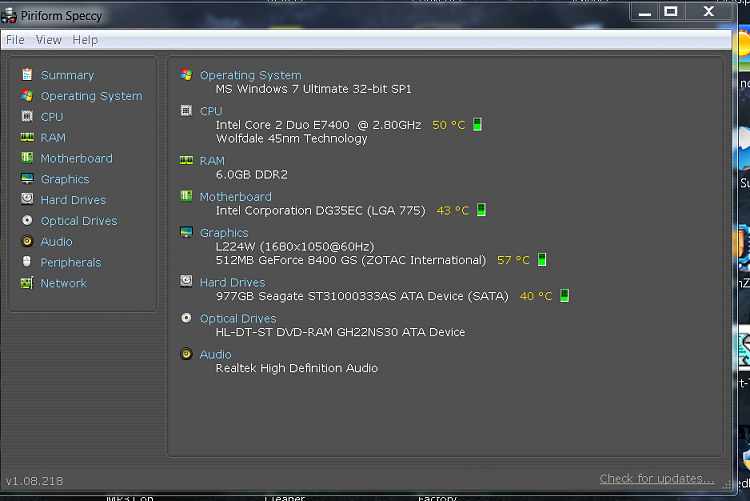This screenshot has width=750, height=501.
Task: Click the Network card icon in sidebar
Action: click(x=27, y=283)
